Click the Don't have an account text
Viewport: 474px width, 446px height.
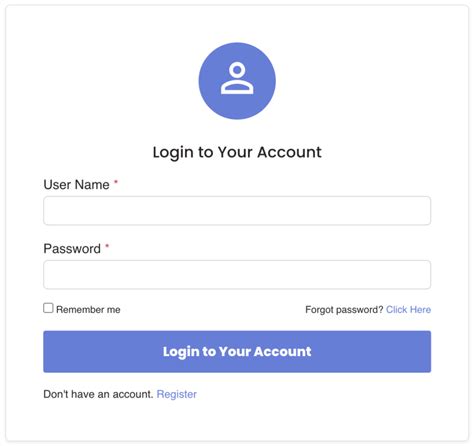[x=98, y=394]
